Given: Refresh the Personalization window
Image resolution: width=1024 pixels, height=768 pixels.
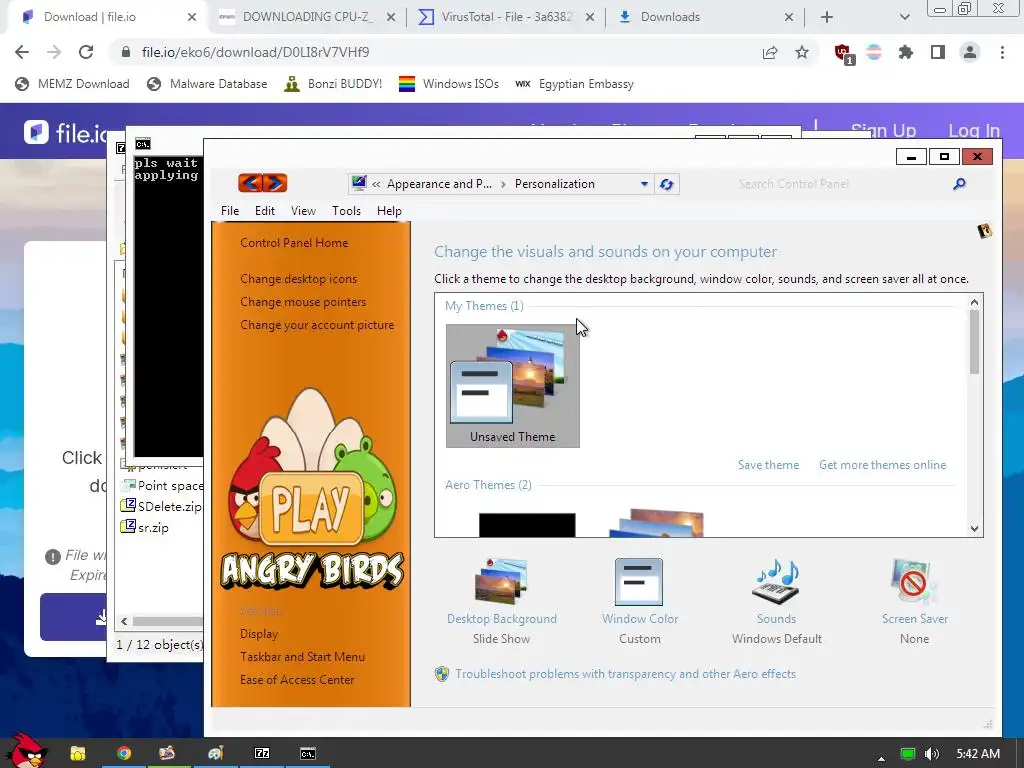Looking at the screenshot, I should tap(666, 184).
